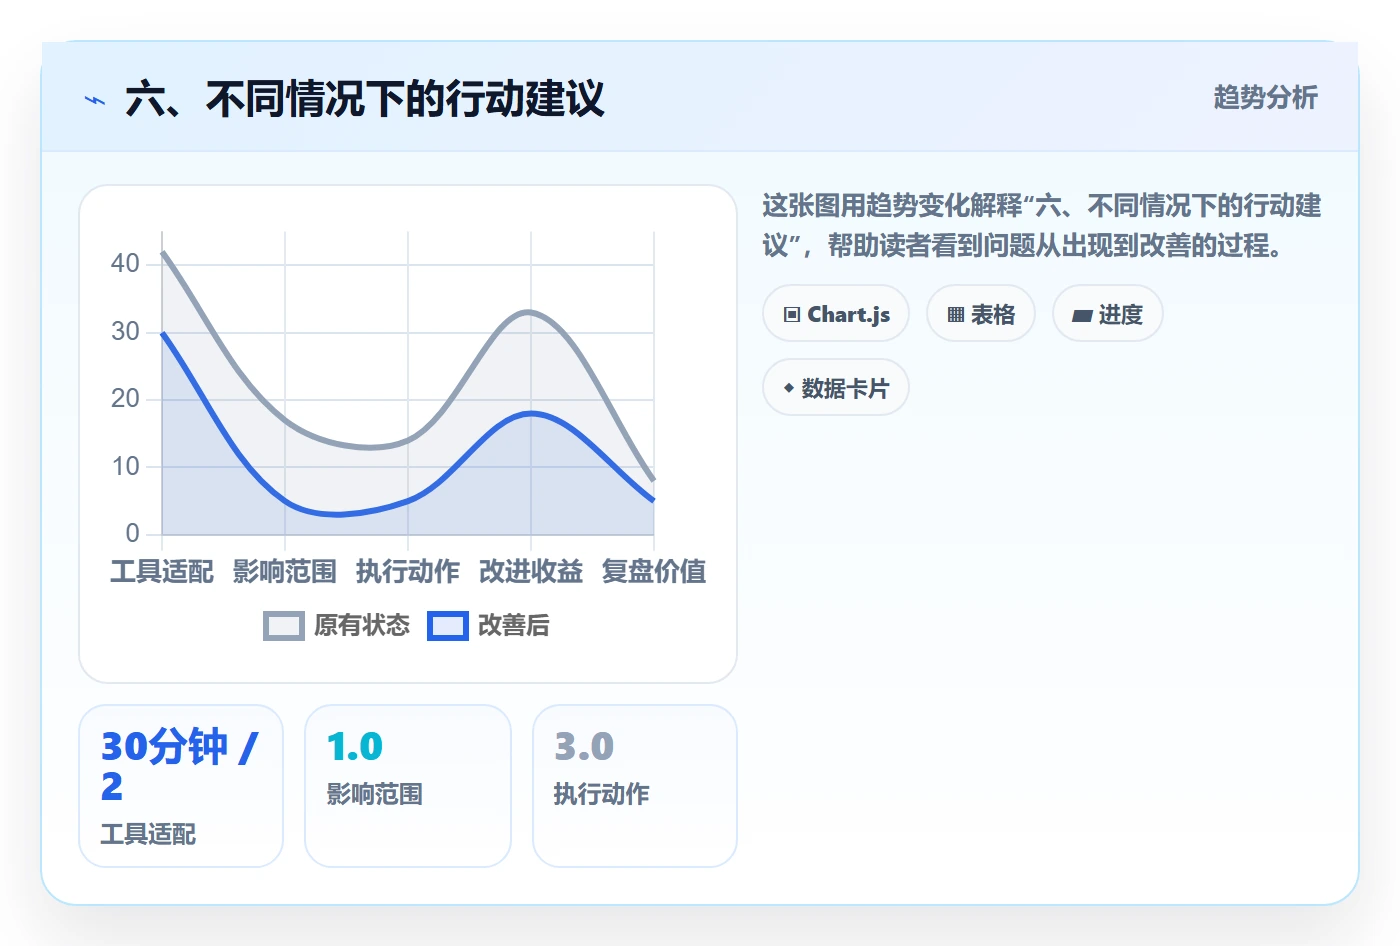
Task: Click the lightning bolt icon beside the heading
Action: [95, 100]
